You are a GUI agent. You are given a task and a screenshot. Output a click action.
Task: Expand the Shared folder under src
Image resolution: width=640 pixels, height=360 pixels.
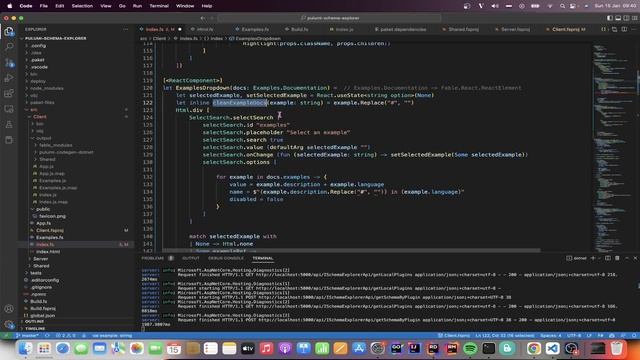pos(41,266)
